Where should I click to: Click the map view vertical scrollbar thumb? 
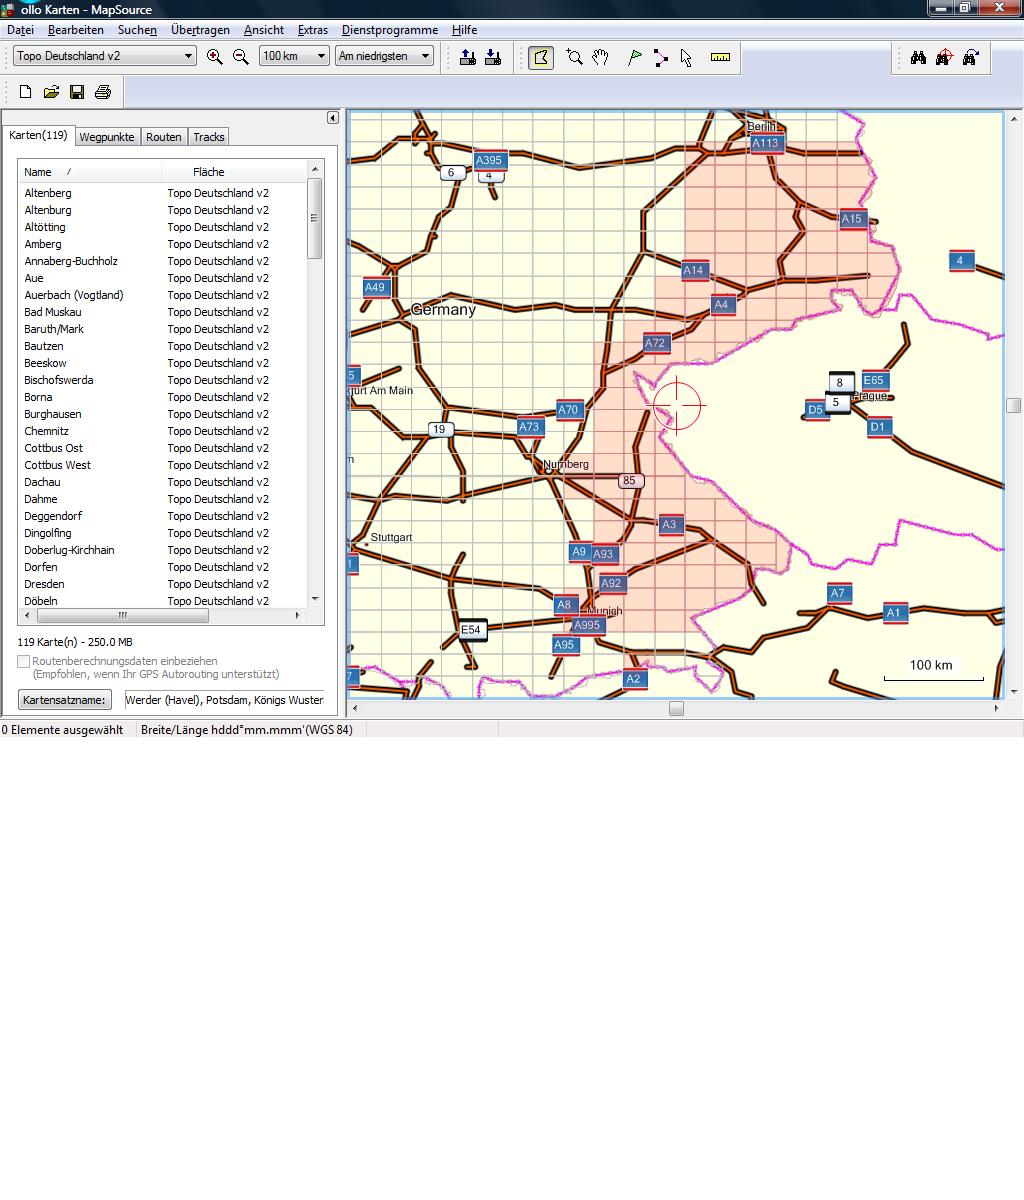pos(1014,405)
